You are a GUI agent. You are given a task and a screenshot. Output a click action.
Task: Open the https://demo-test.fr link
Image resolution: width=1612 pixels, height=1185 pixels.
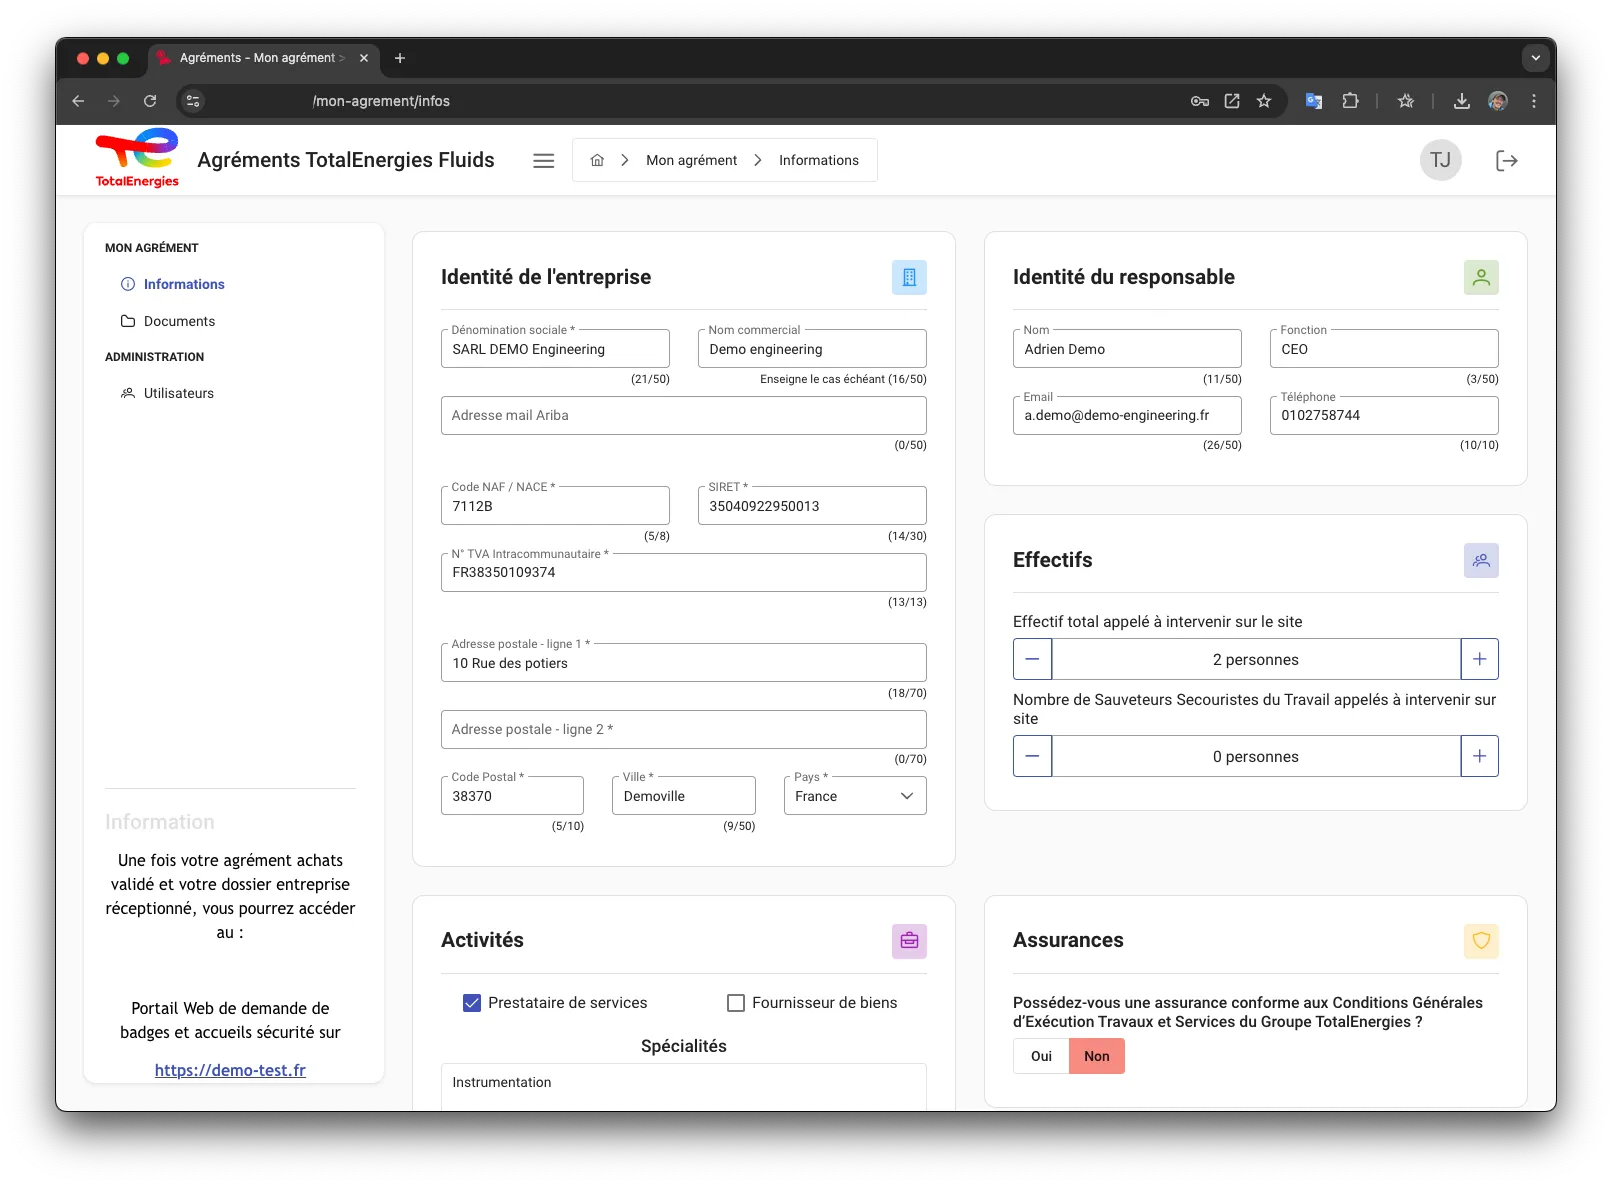click(x=230, y=1070)
